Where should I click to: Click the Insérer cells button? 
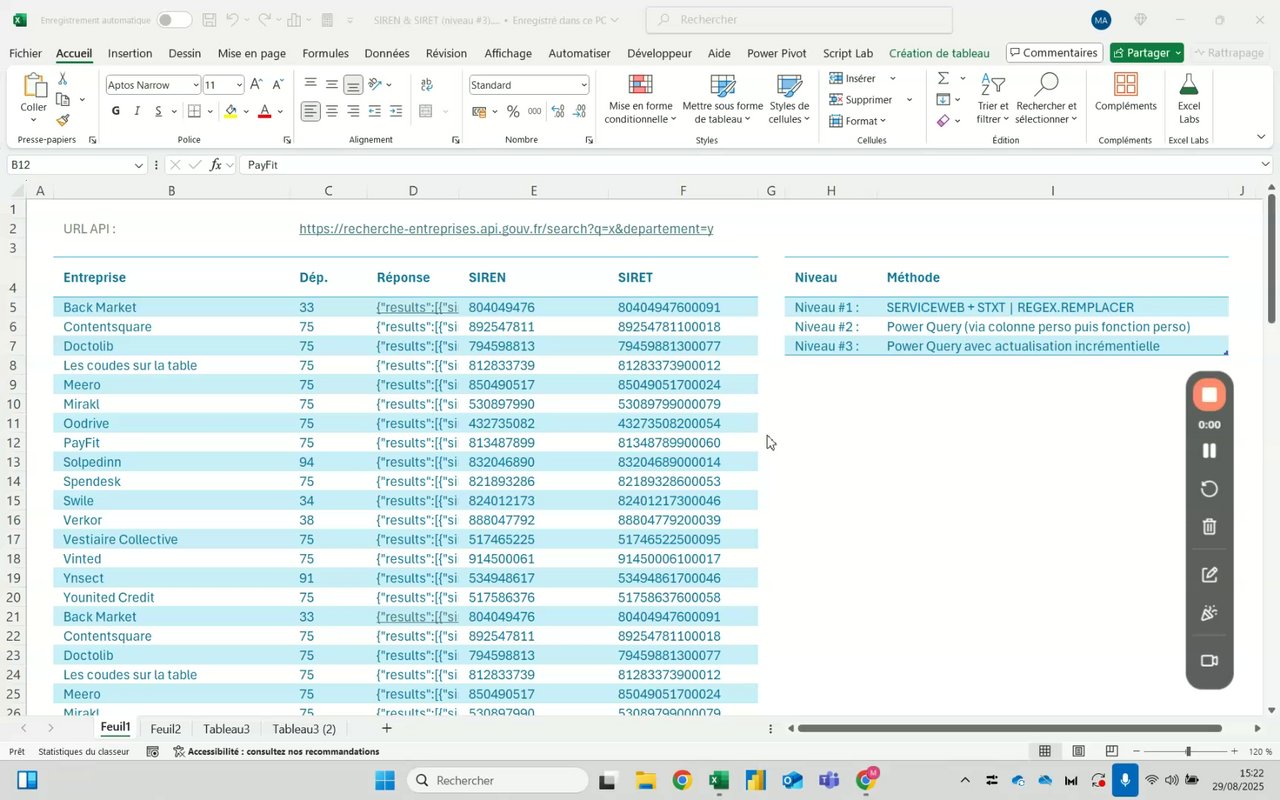point(853,78)
